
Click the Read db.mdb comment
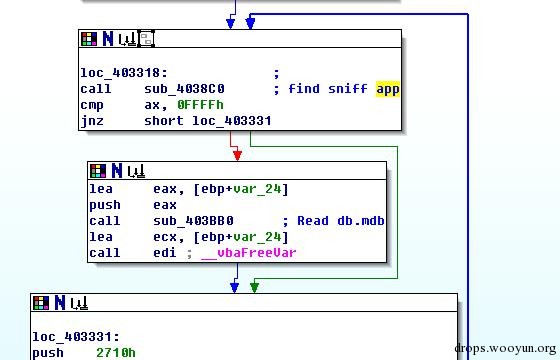pos(341,221)
